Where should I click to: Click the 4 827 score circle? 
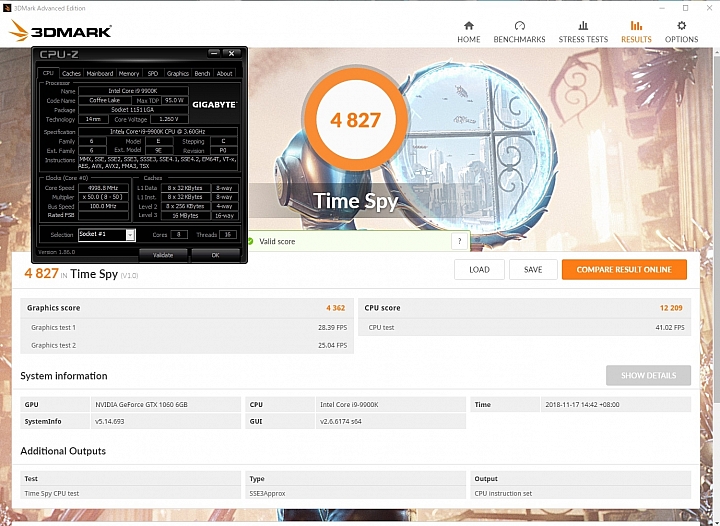[355, 120]
